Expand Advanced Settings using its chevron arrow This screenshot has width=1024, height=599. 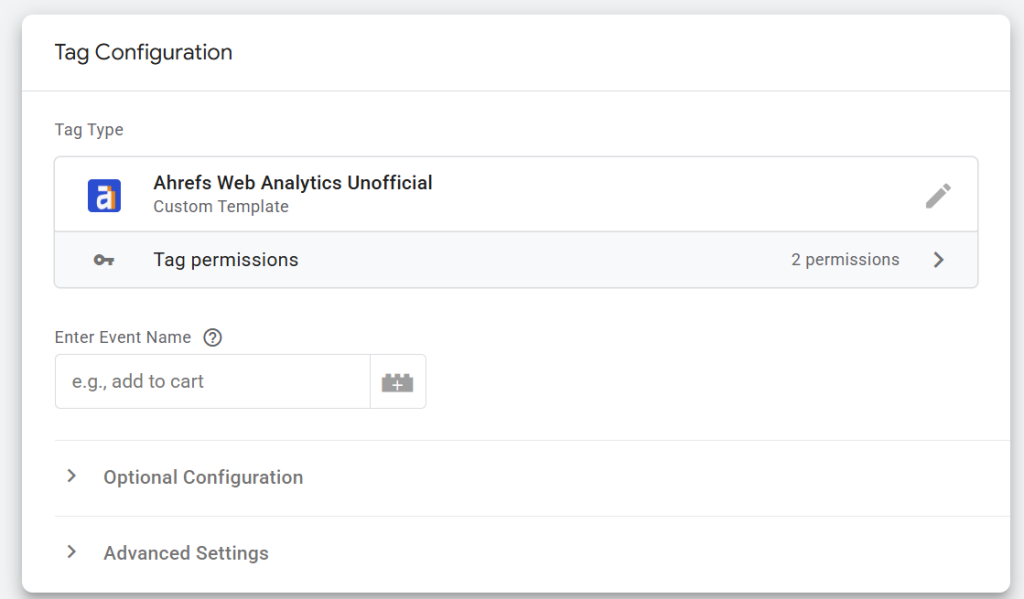click(71, 552)
